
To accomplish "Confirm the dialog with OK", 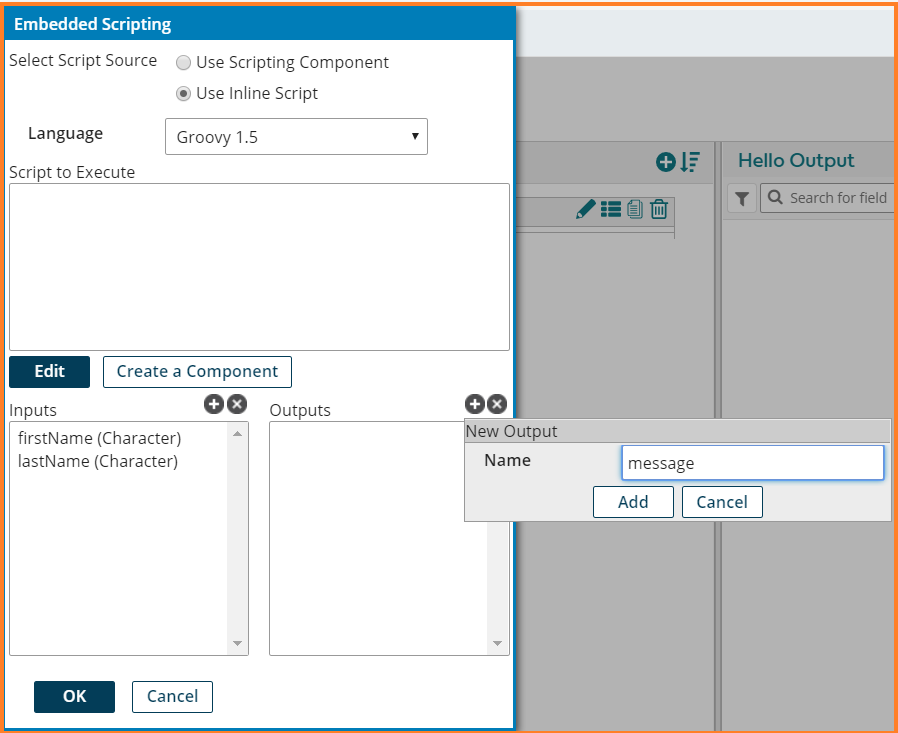I will pyautogui.click(x=74, y=696).
